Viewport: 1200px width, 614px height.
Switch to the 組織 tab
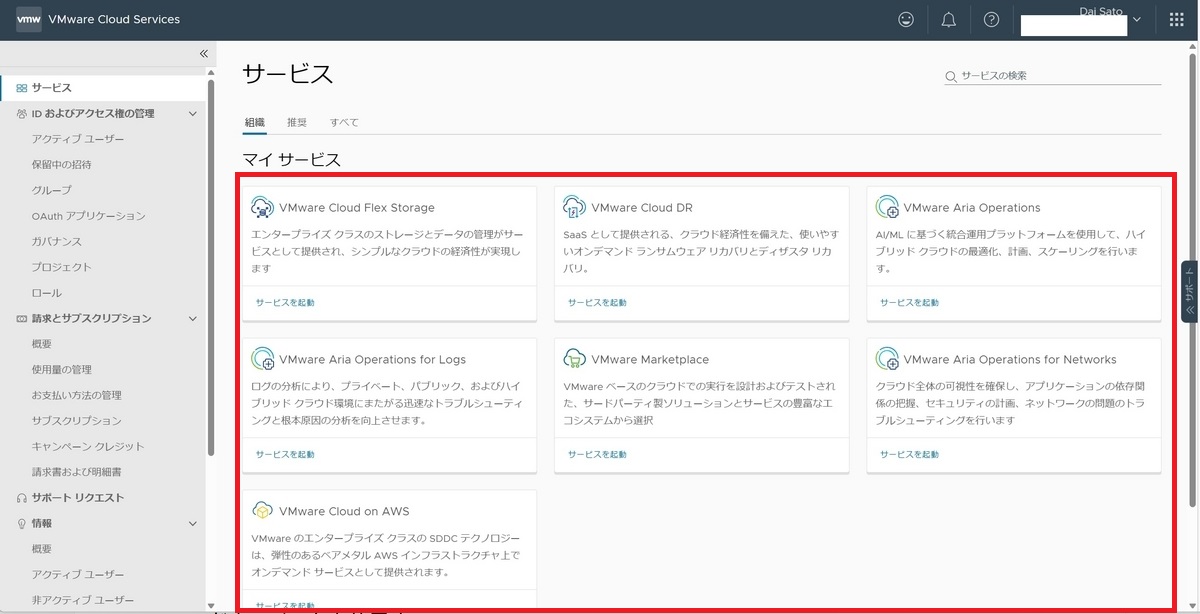[x=255, y=122]
